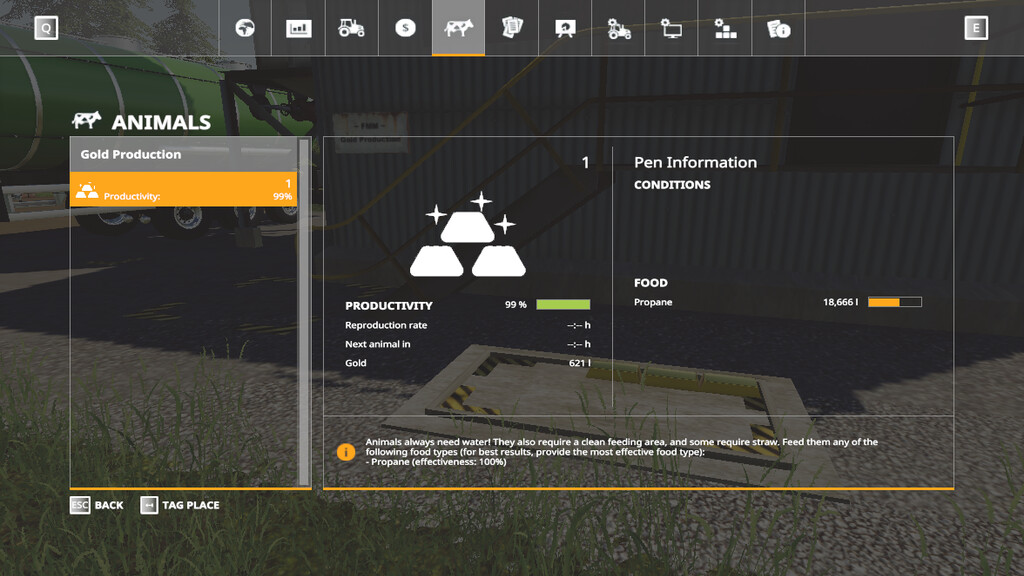Open the help info document tab
The height and width of the screenshot is (576, 1024).
779,28
